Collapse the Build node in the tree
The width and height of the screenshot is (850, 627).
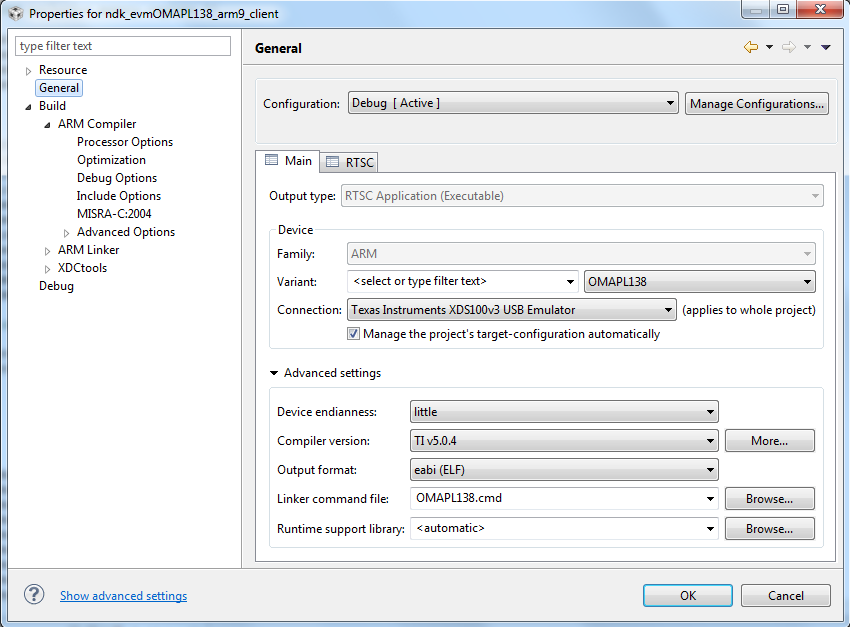[x=28, y=105]
